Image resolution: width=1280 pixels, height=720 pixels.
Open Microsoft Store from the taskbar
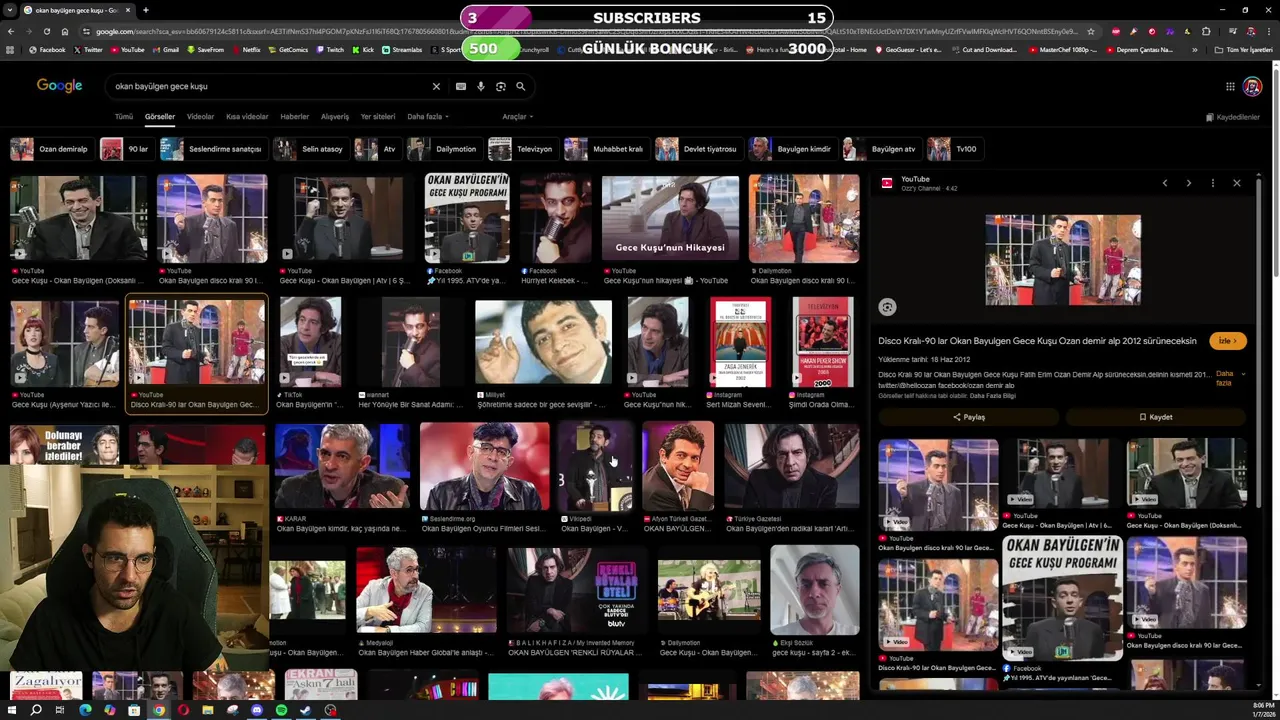pyautogui.click(x=134, y=710)
